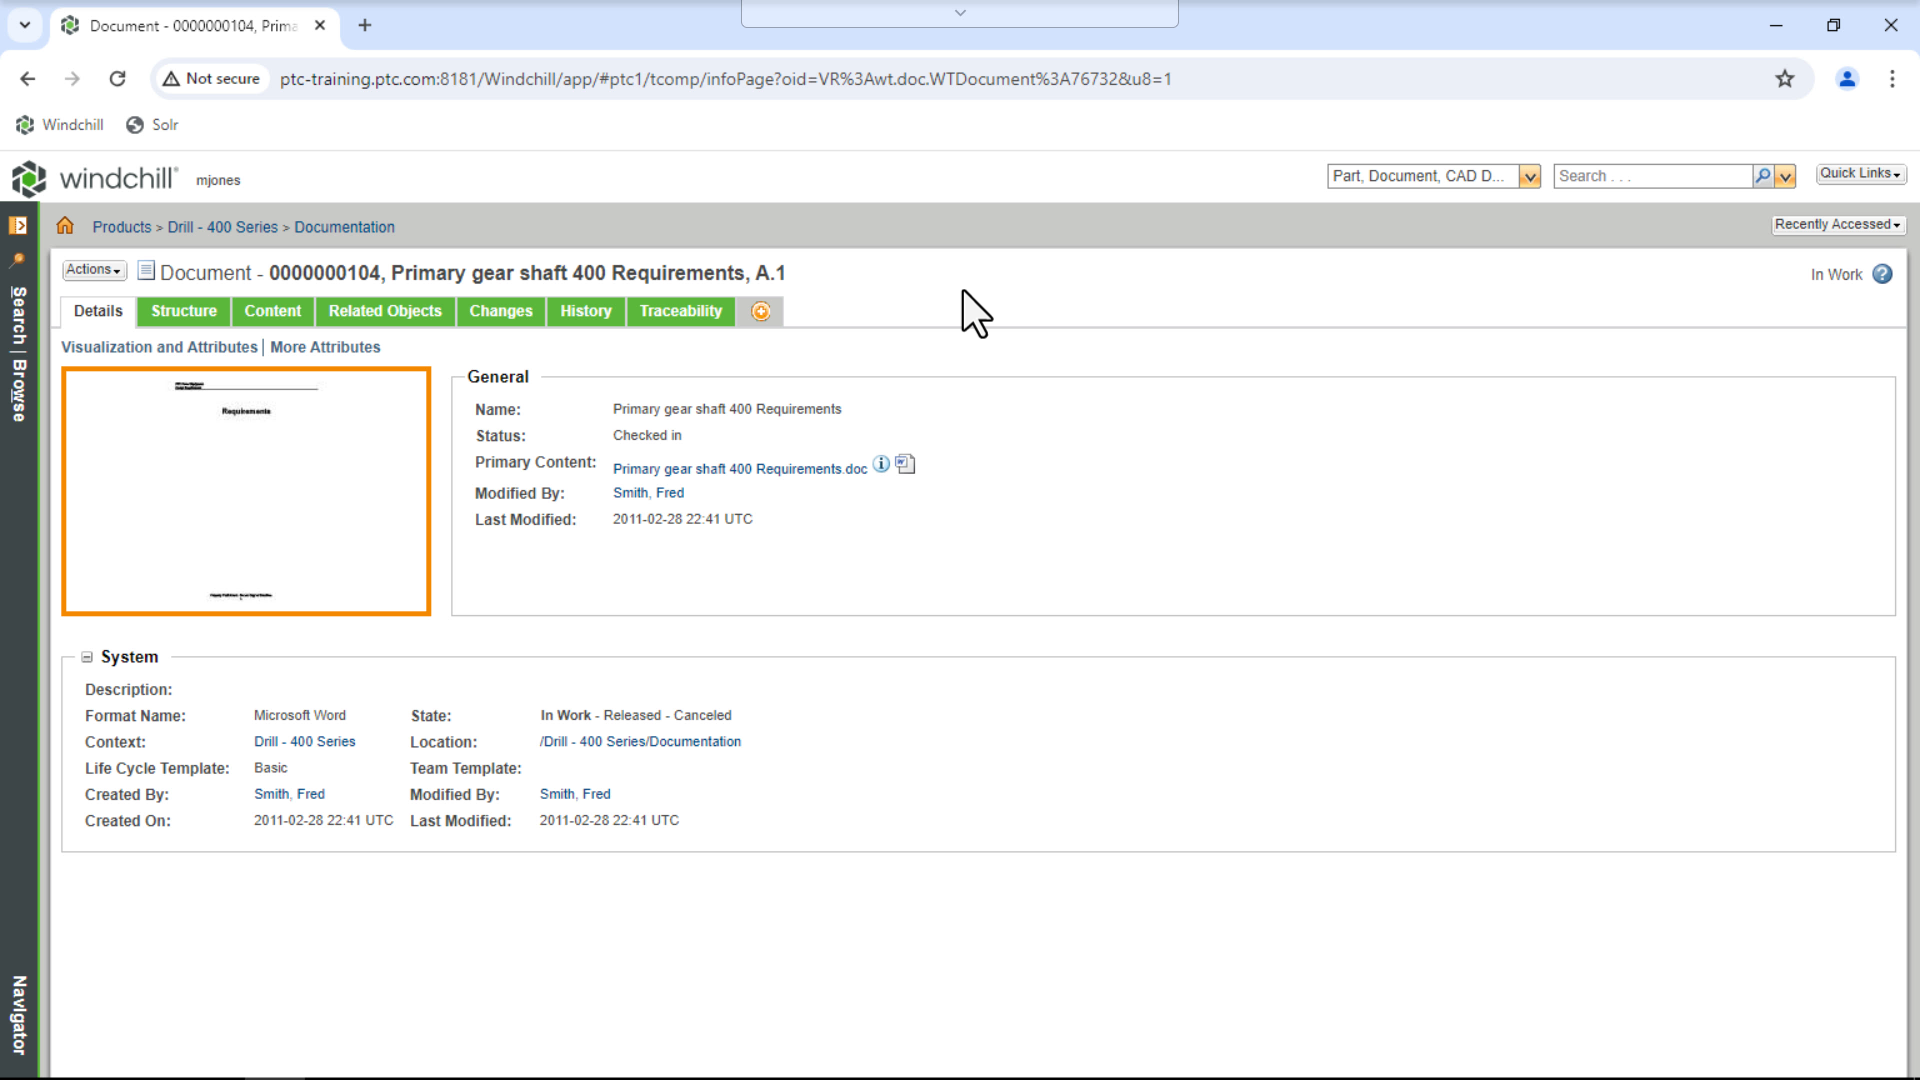Open the Recently Accessed dropdown

pos(1838,225)
